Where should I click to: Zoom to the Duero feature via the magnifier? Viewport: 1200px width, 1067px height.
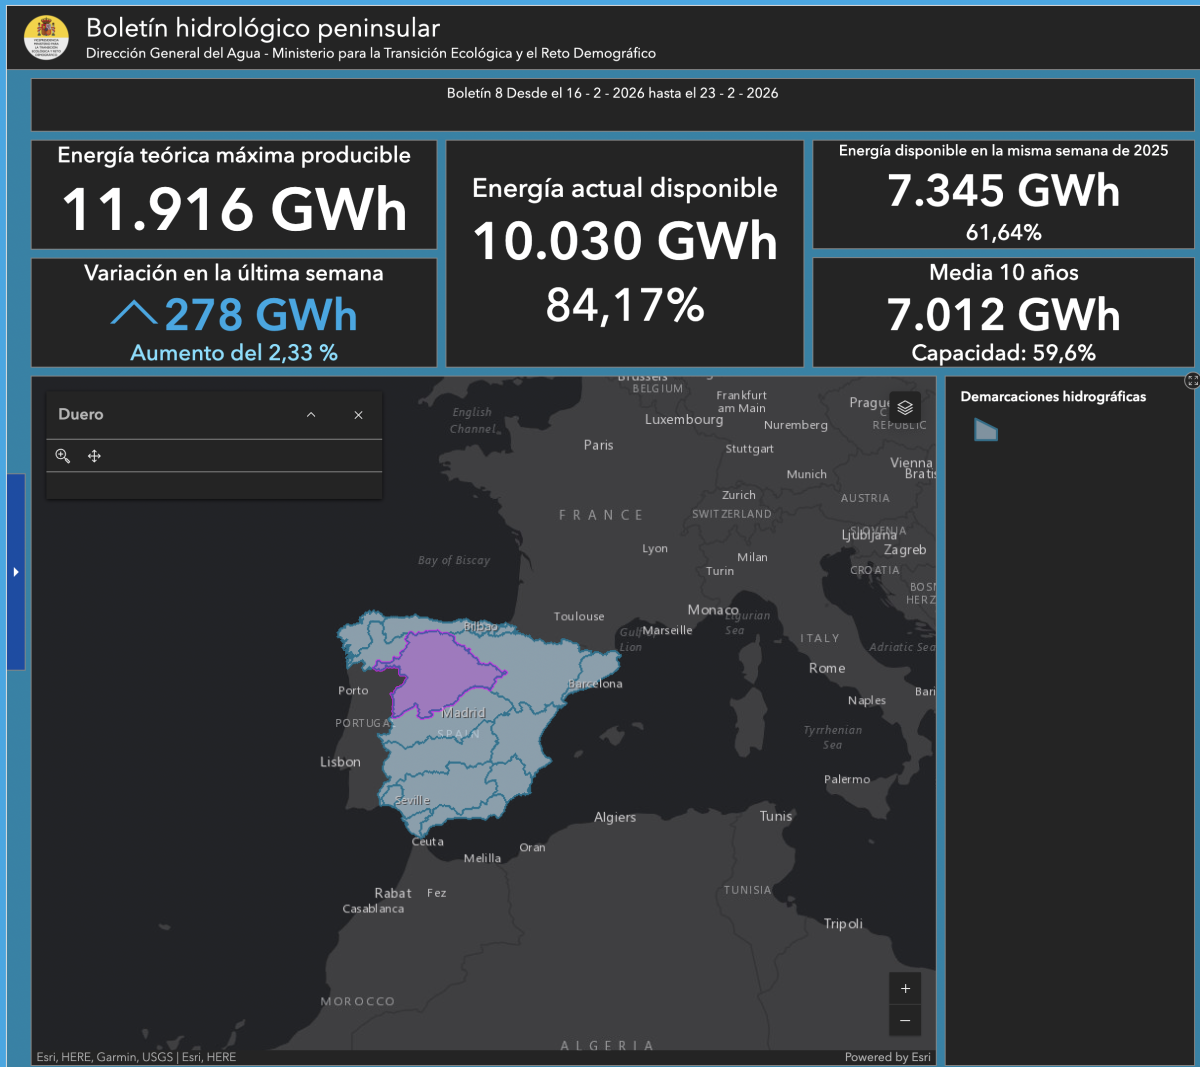tap(63, 456)
